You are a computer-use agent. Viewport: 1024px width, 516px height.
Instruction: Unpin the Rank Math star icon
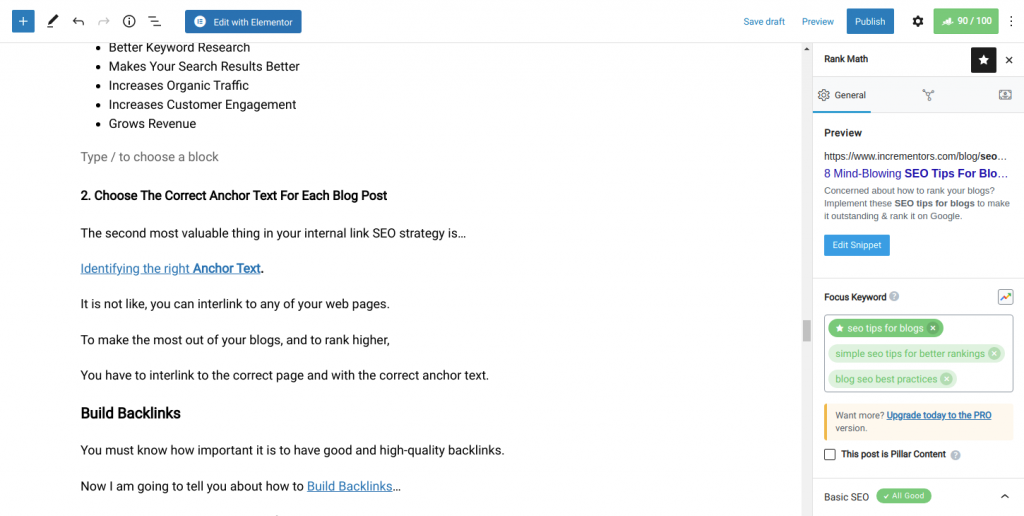pos(984,60)
